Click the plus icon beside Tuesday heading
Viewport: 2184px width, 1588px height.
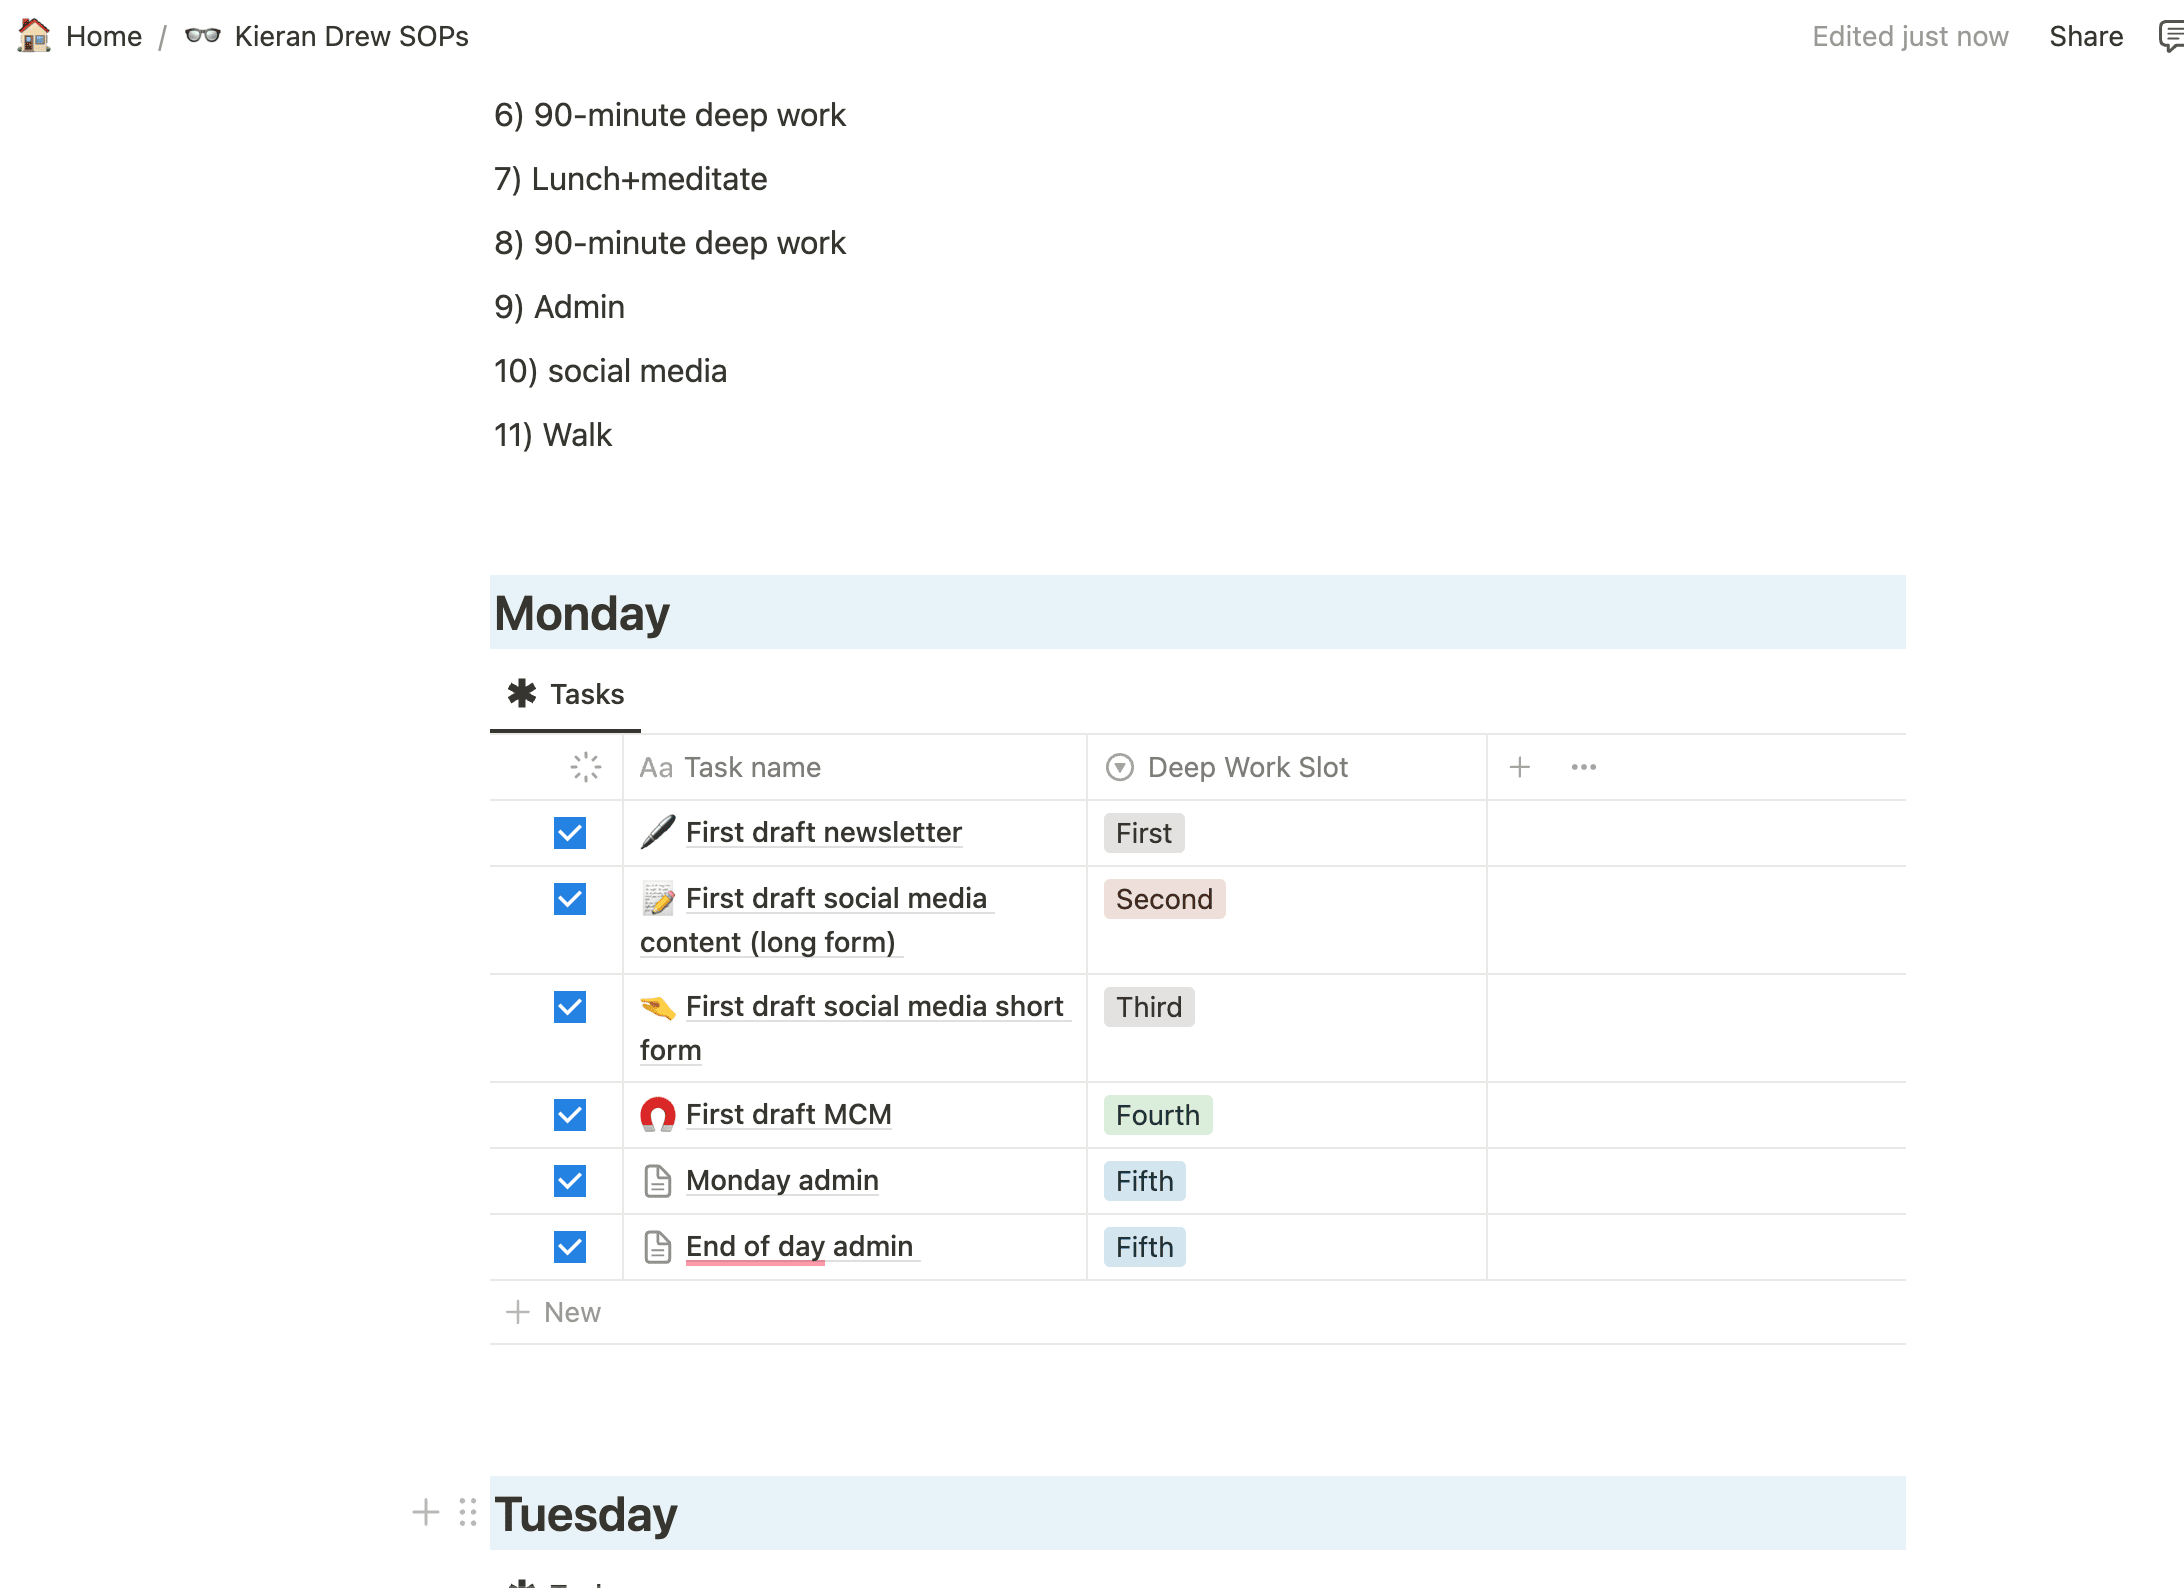425,1512
